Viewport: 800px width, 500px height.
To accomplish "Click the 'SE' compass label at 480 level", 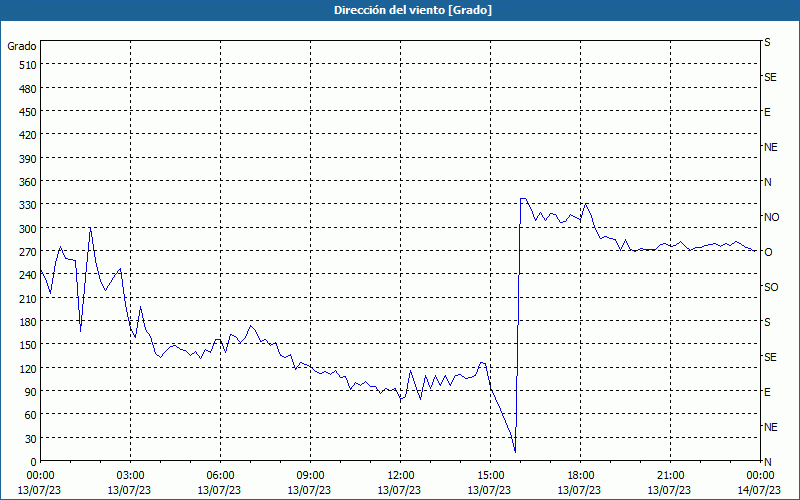I will tap(770, 77).
